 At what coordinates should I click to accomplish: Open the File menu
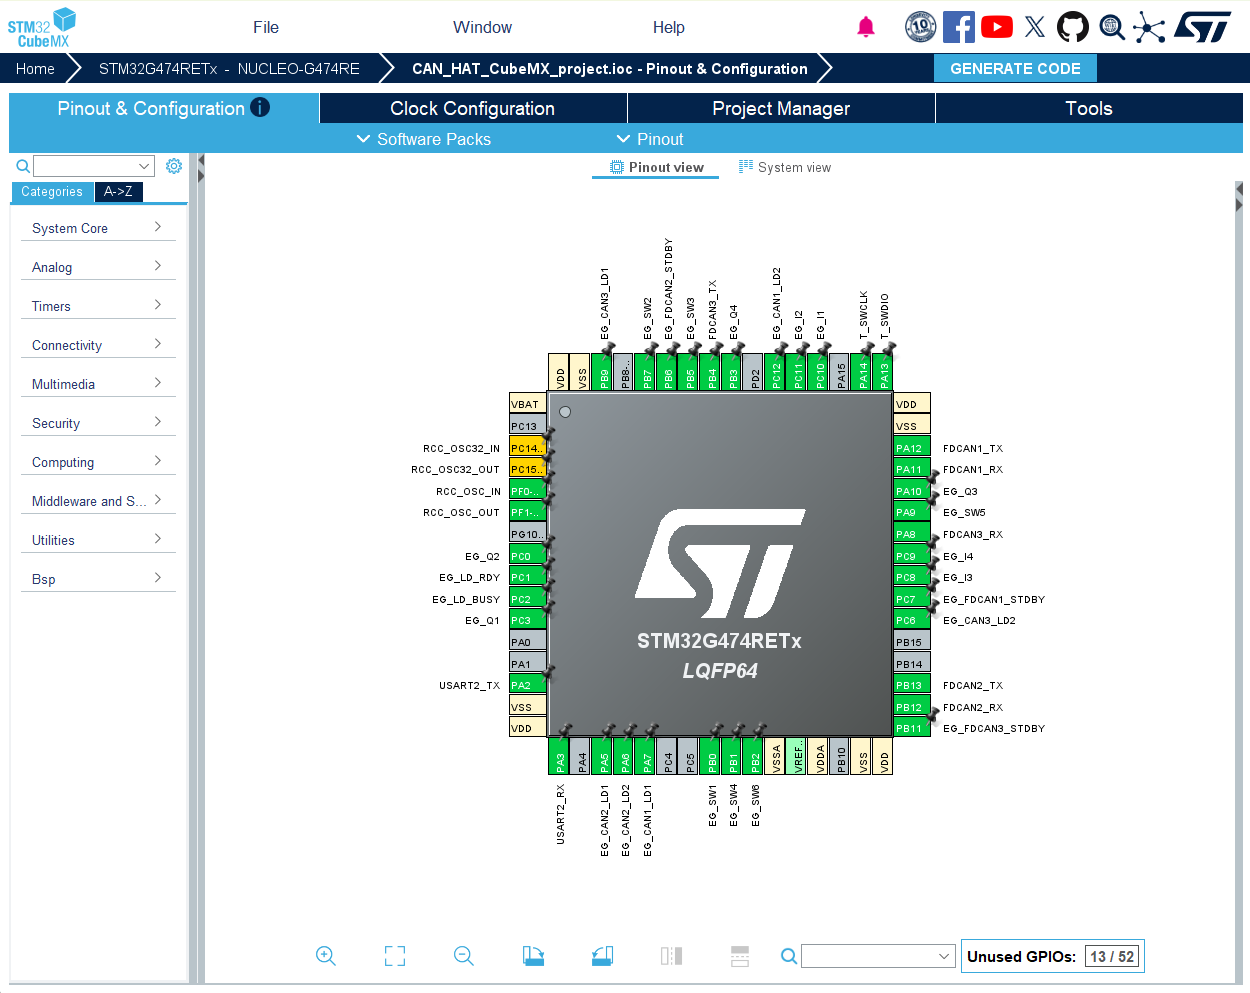point(266,27)
